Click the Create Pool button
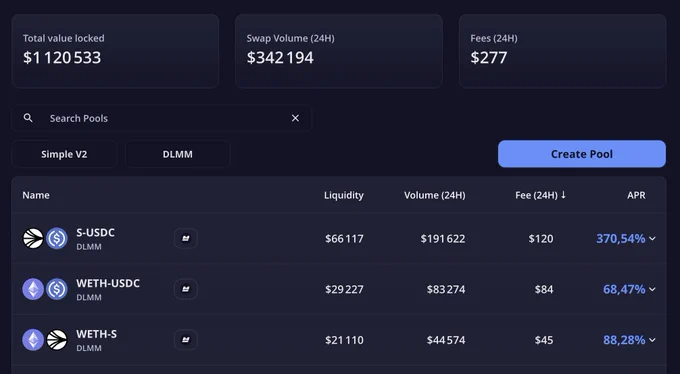680x374 pixels. tap(582, 154)
